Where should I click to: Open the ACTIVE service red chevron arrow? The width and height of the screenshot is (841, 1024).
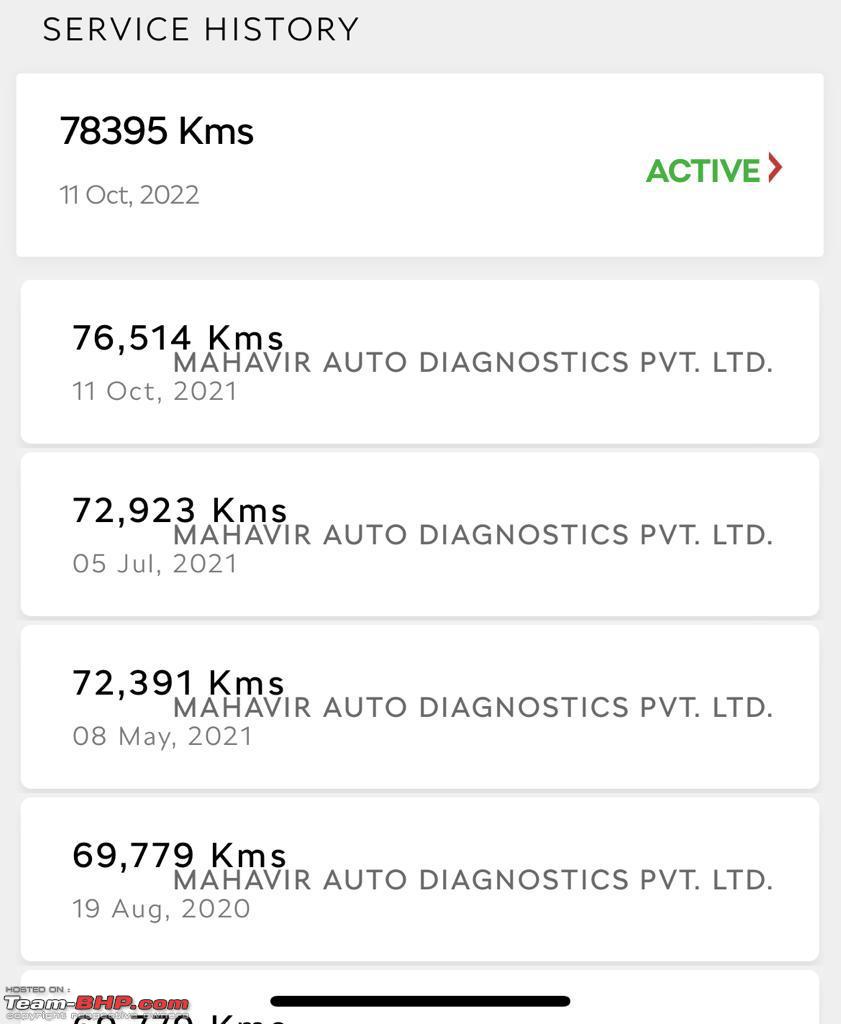tap(774, 168)
